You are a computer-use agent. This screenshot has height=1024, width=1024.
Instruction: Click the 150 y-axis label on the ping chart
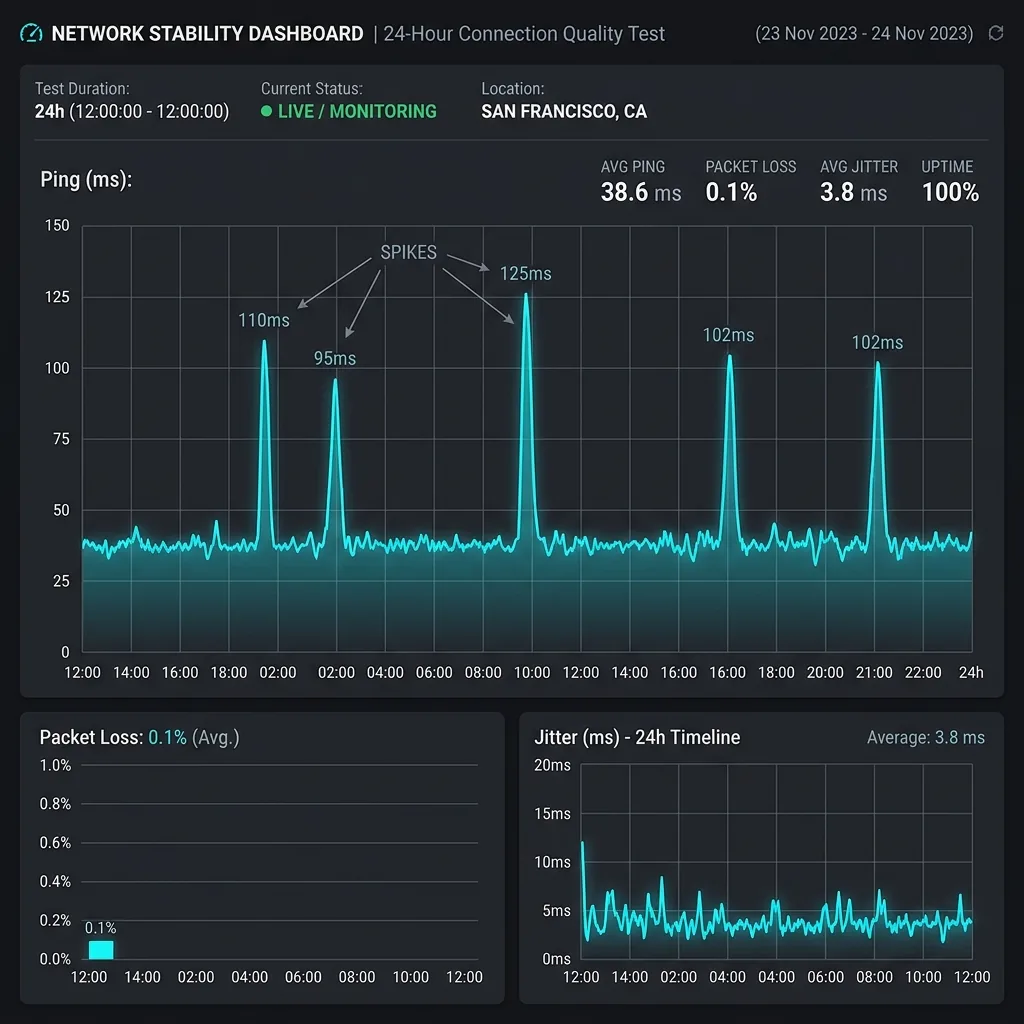pyautogui.click(x=57, y=225)
